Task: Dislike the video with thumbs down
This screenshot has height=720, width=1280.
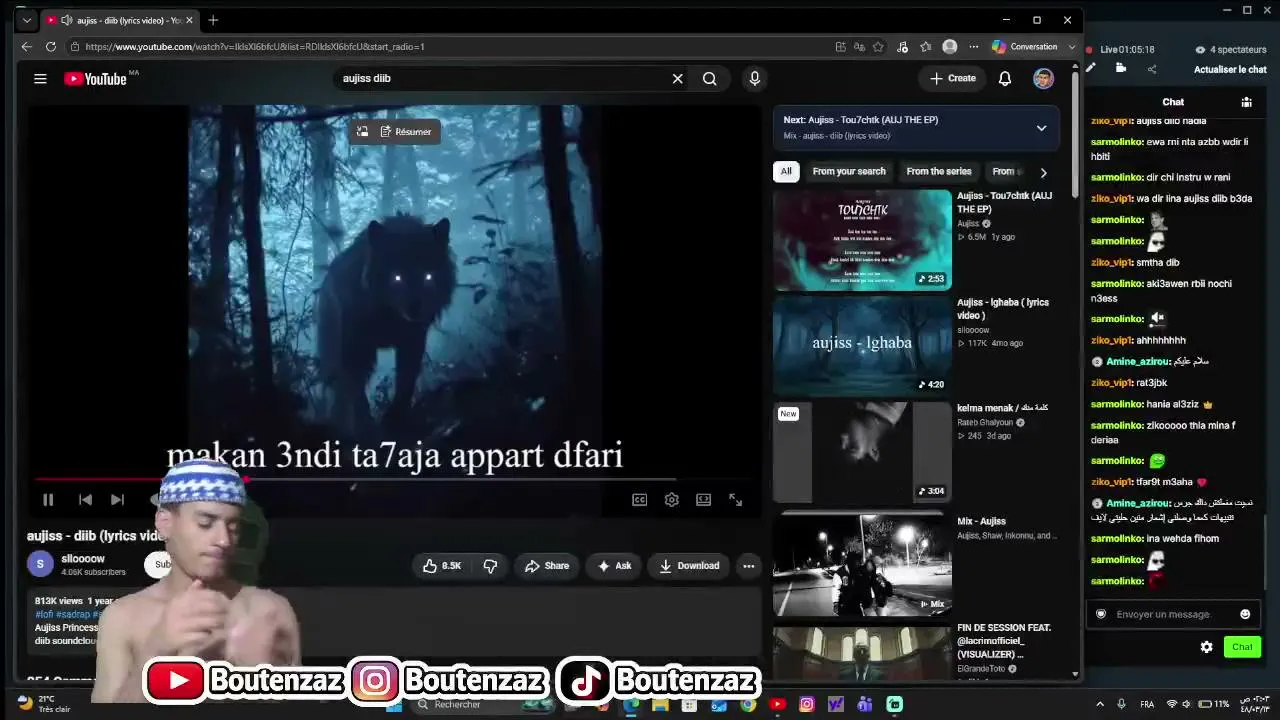Action: [490, 566]
